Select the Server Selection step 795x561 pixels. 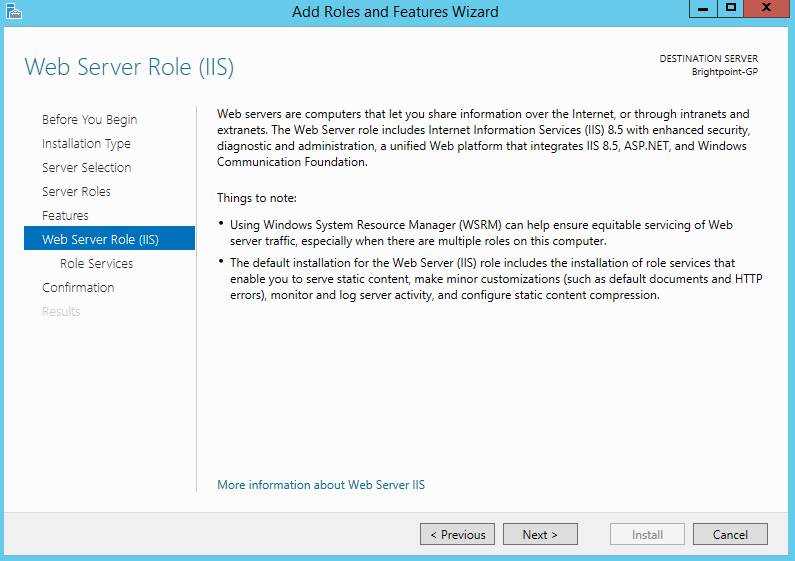86,168
